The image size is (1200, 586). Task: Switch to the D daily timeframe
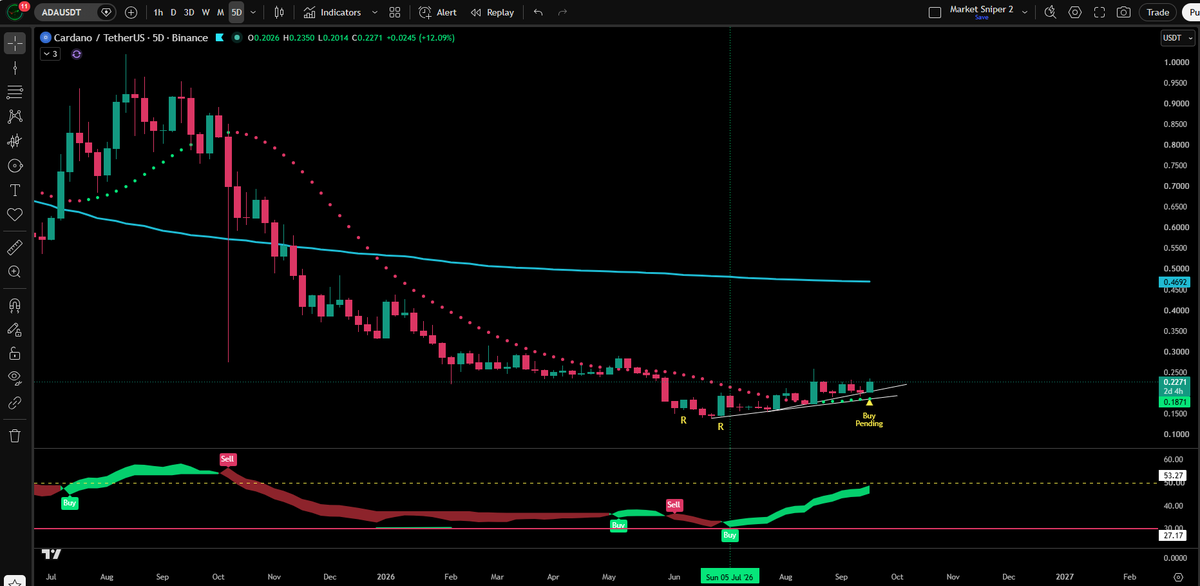coord(174,12)
